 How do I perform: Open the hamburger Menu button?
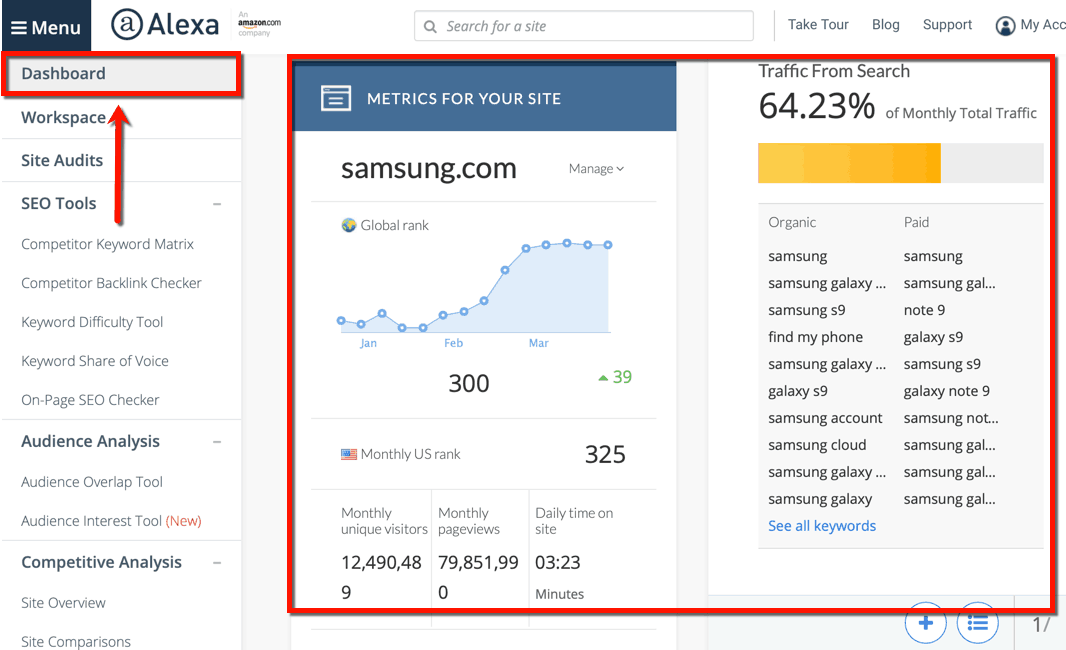45,27
